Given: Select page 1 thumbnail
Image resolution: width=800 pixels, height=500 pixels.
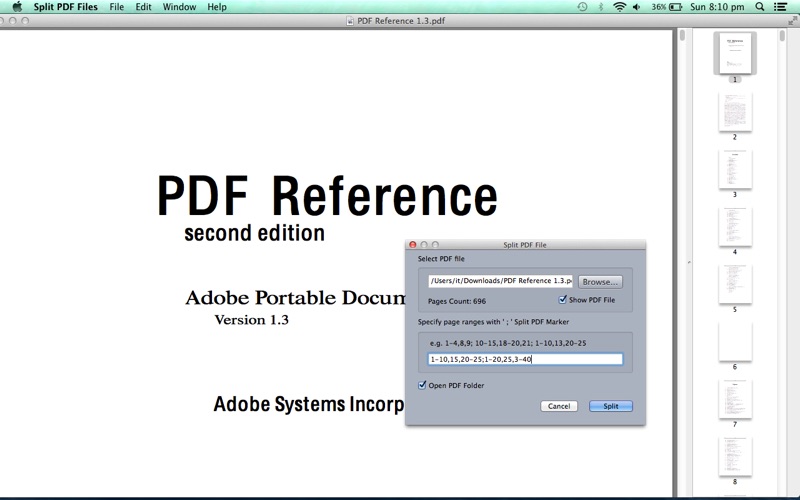Looking at the screenshot, I should point(735,53).
